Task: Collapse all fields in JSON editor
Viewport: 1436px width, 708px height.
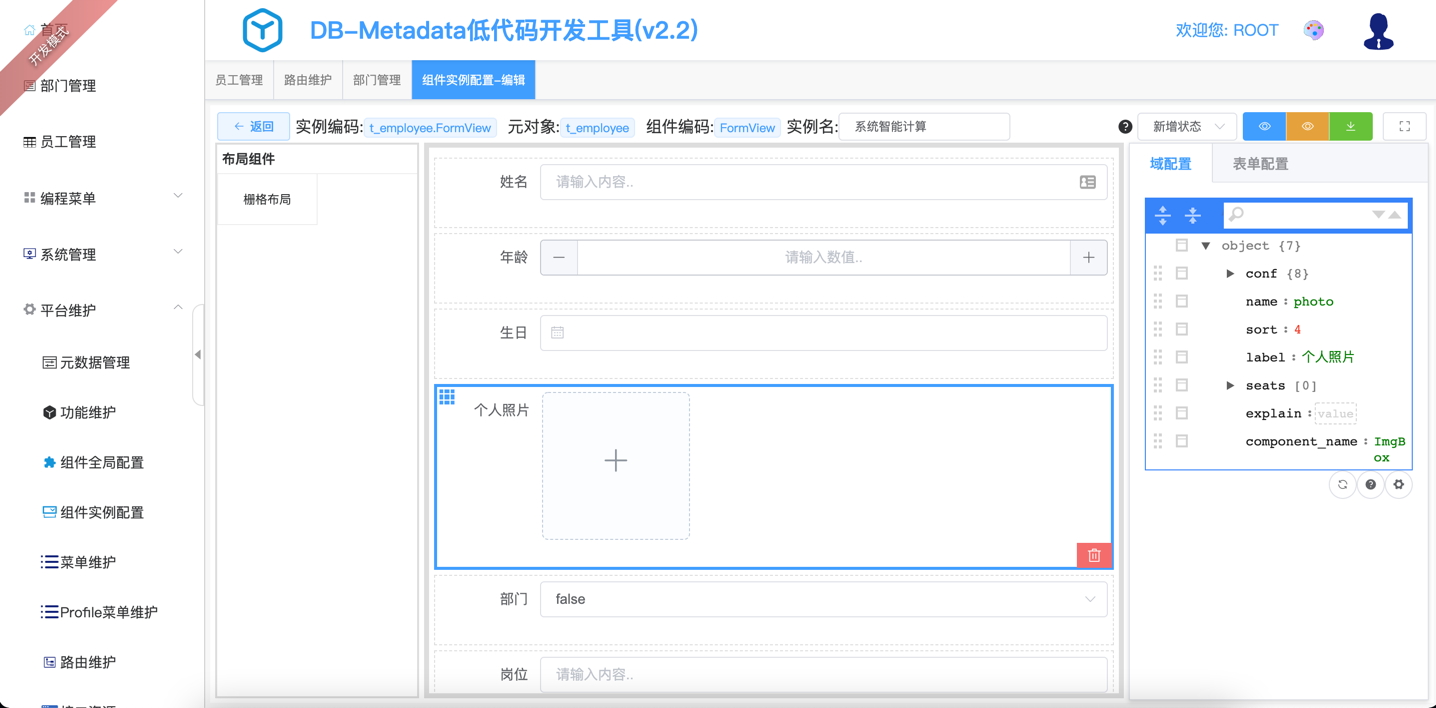Action: pyautogui.click(x=1193, y=215)
